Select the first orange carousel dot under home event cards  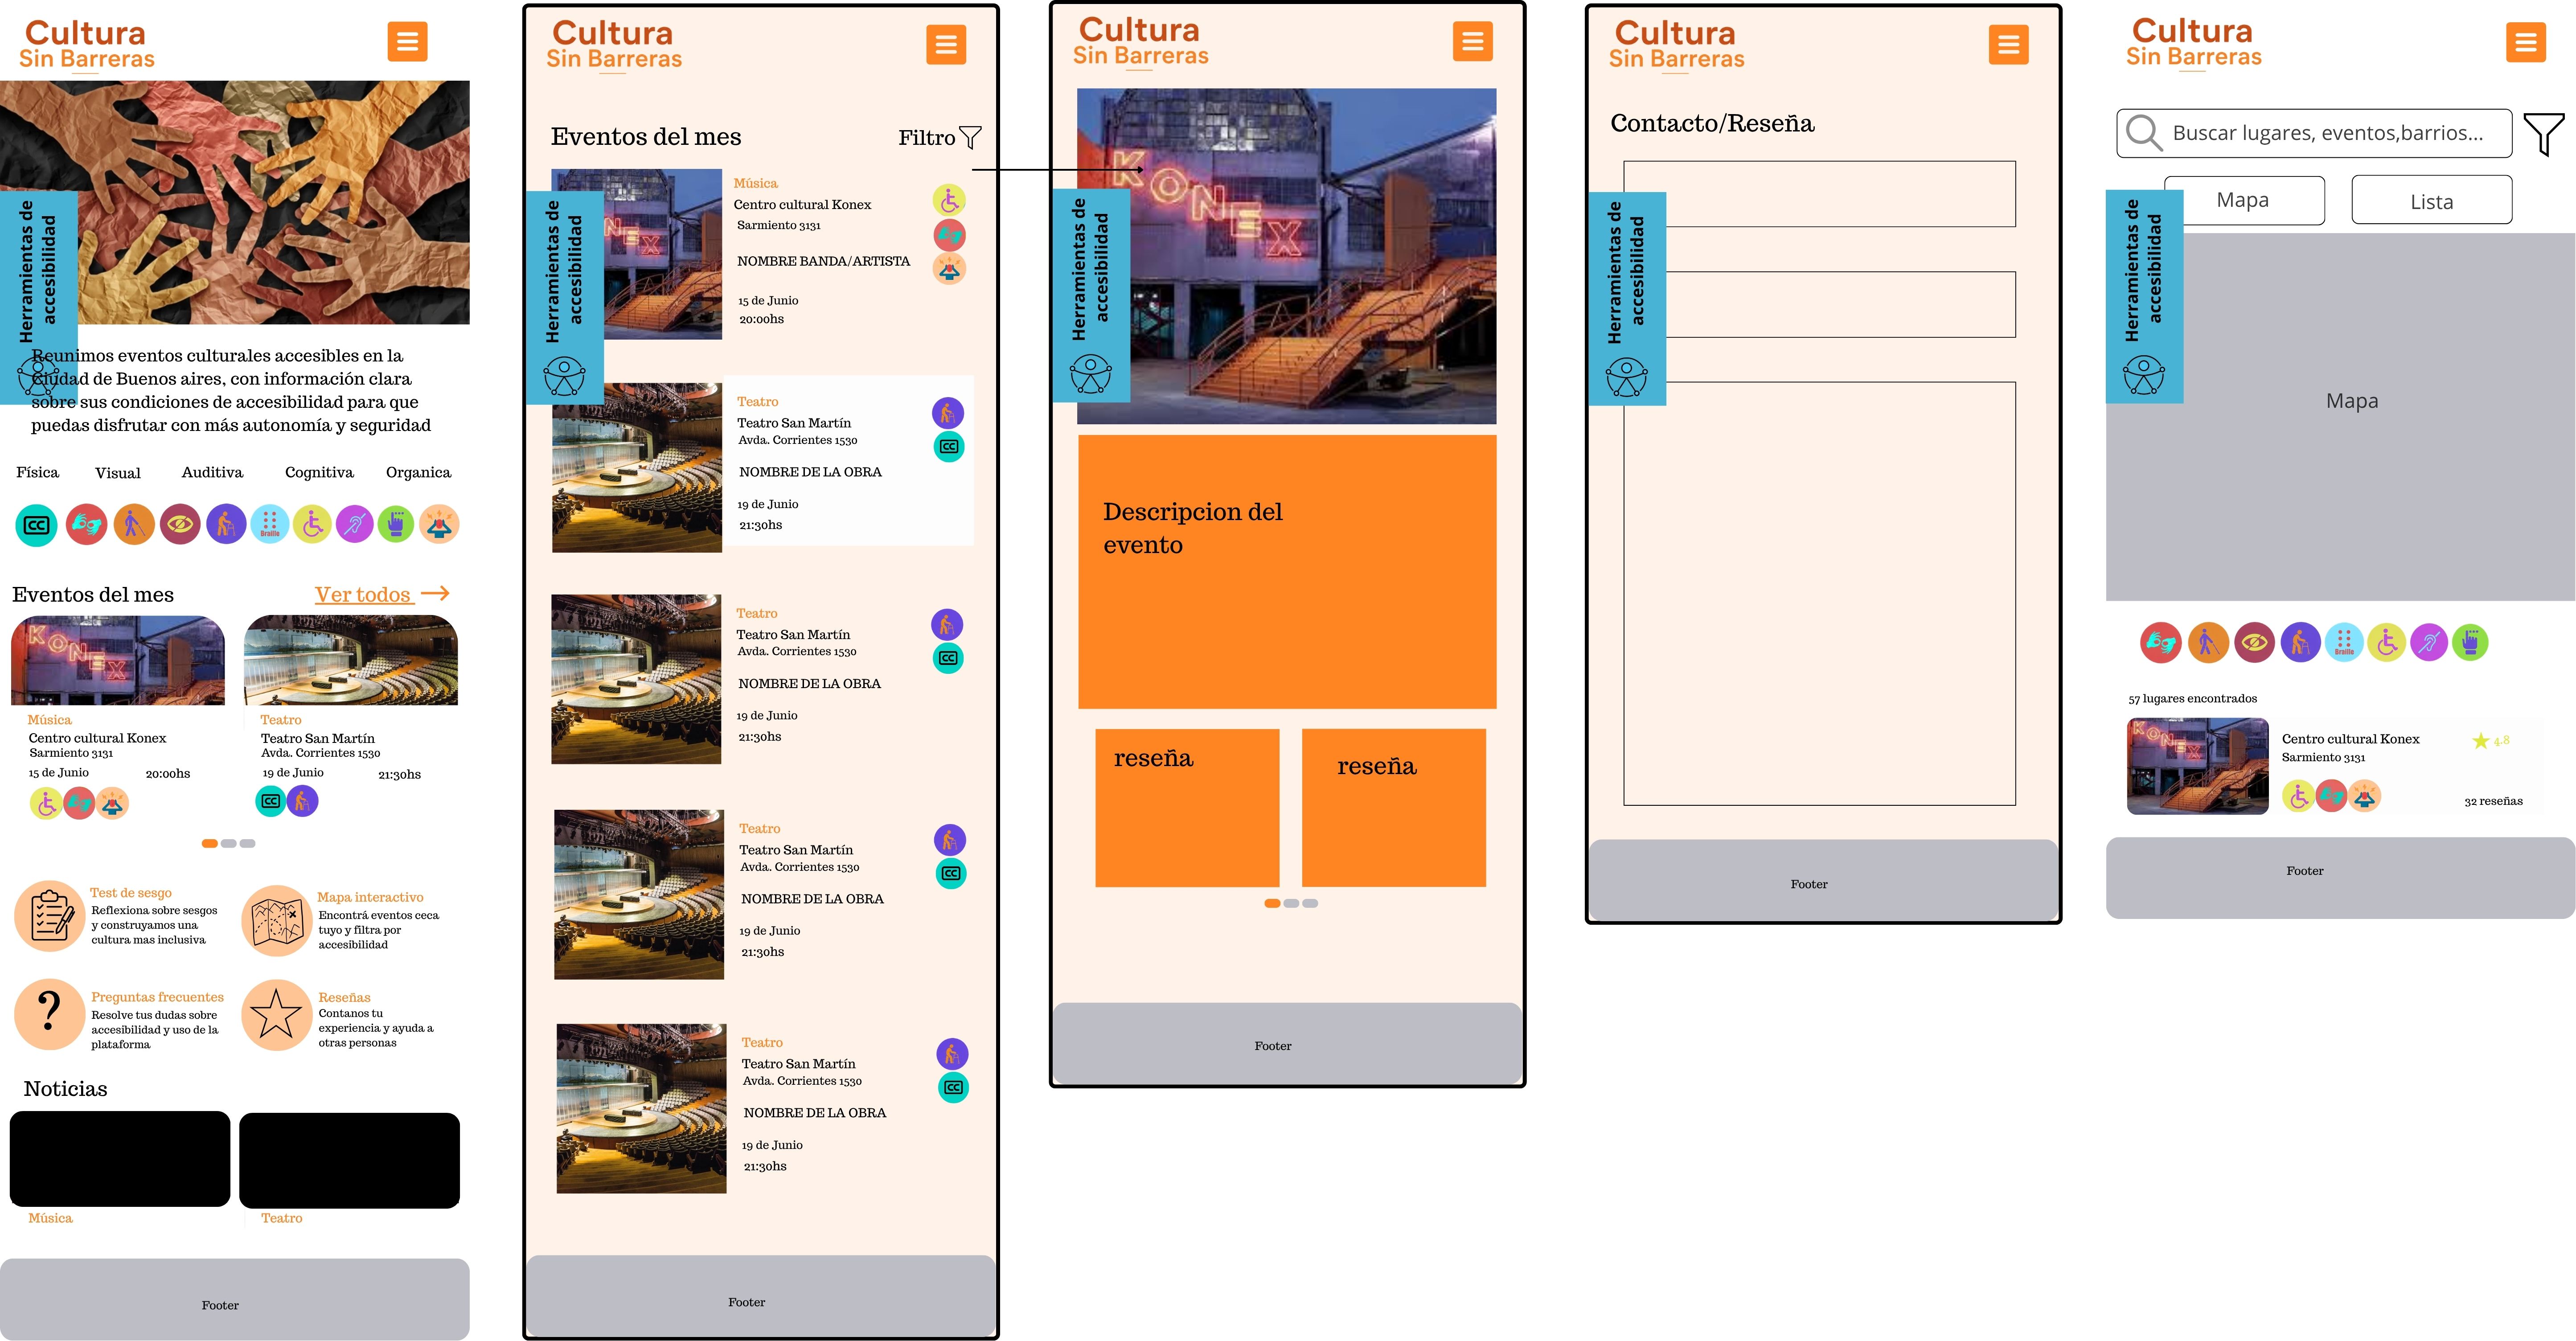pos(210,844)
